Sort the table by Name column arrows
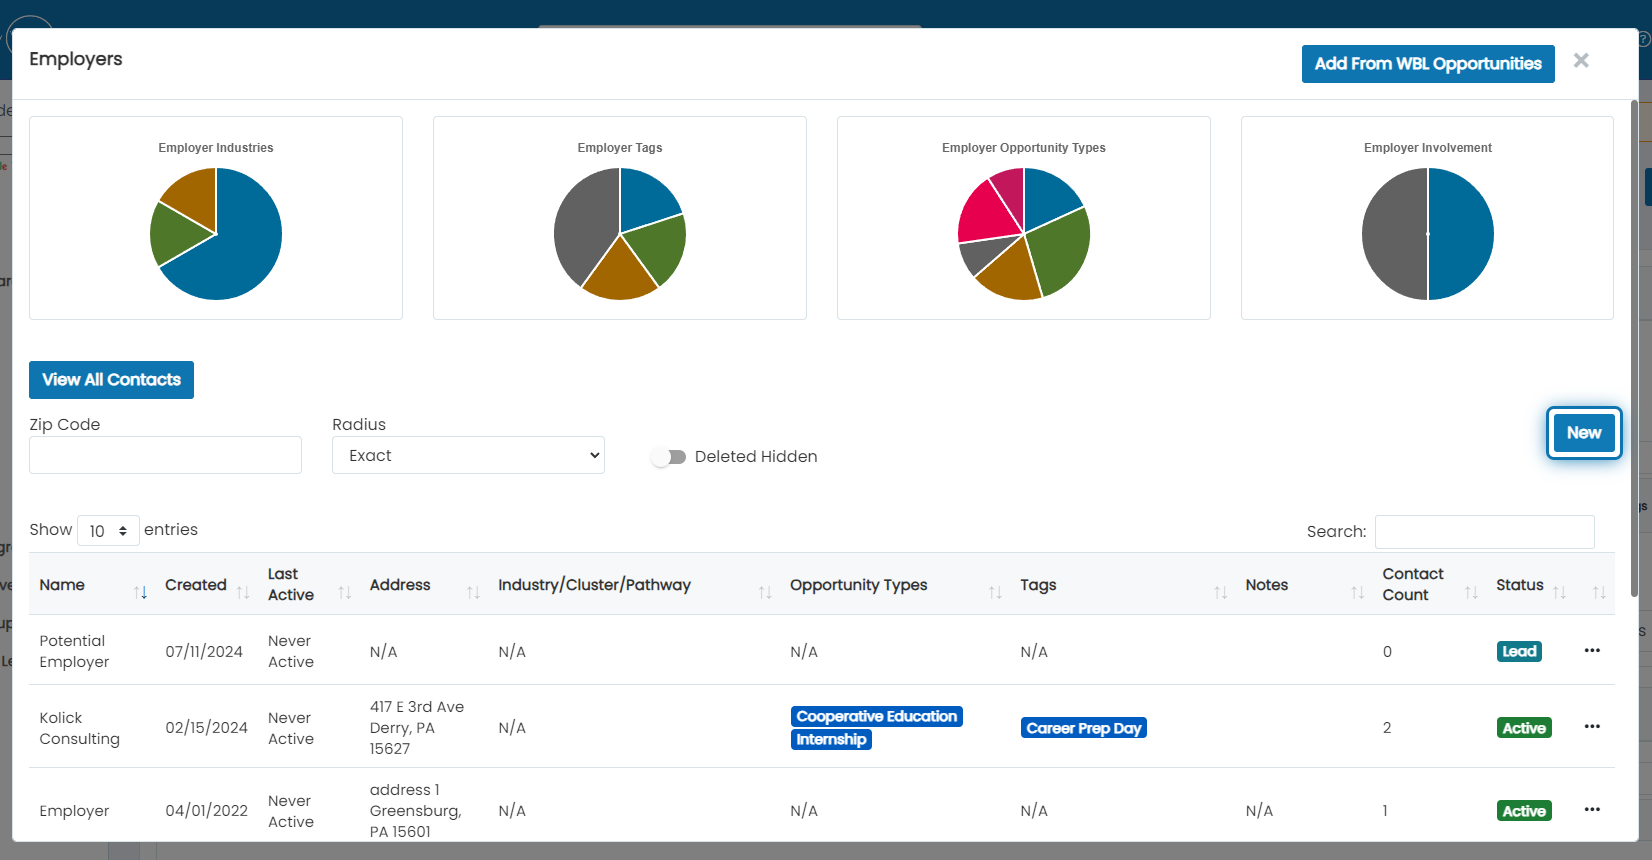Image resolution: width=1652 pixels, height=860 pixels. (141, 593)
